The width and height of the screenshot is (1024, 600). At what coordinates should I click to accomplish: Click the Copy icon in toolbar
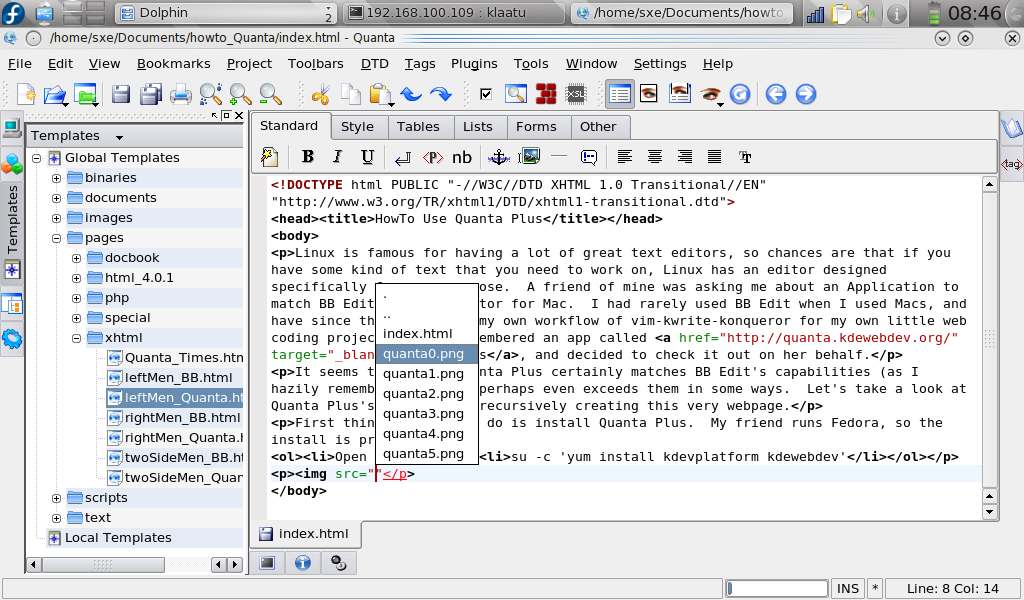(x=351, y=94)
